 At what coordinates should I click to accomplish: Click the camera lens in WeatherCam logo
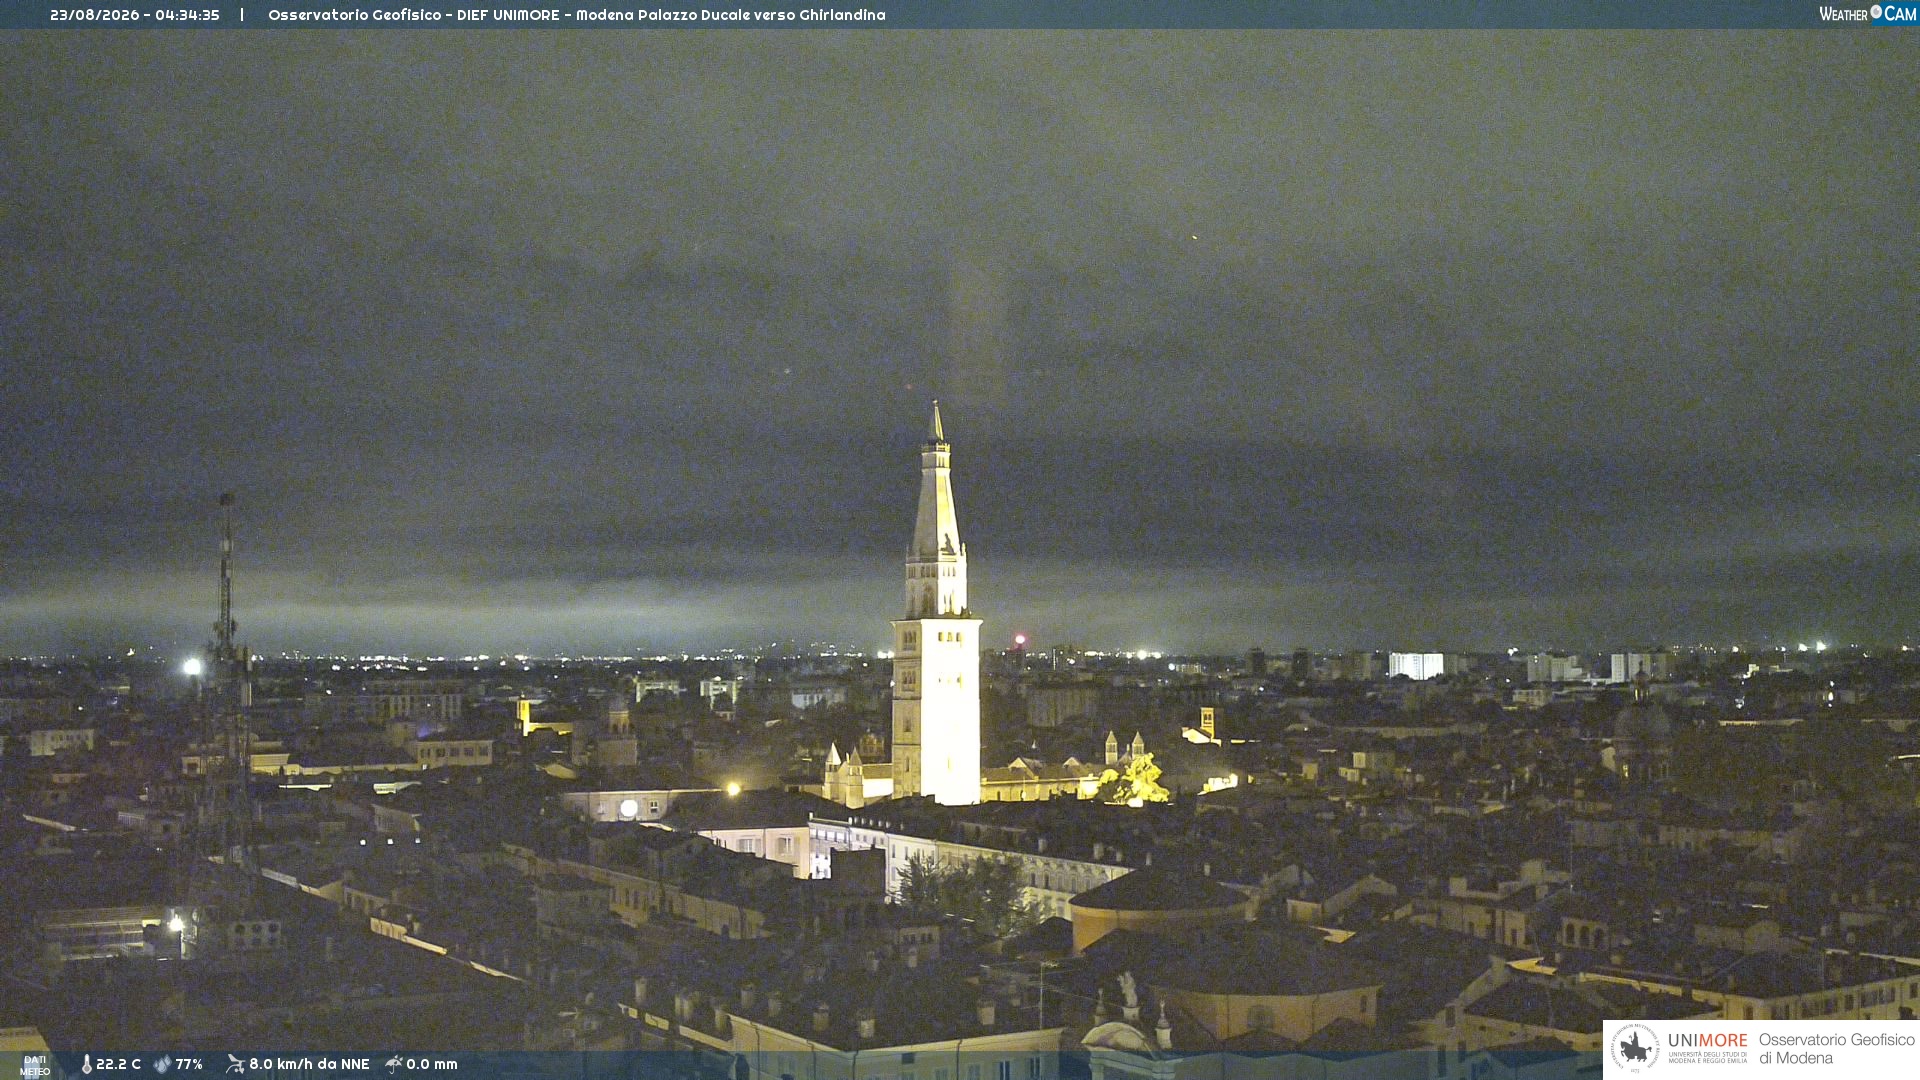point(1876,12)
